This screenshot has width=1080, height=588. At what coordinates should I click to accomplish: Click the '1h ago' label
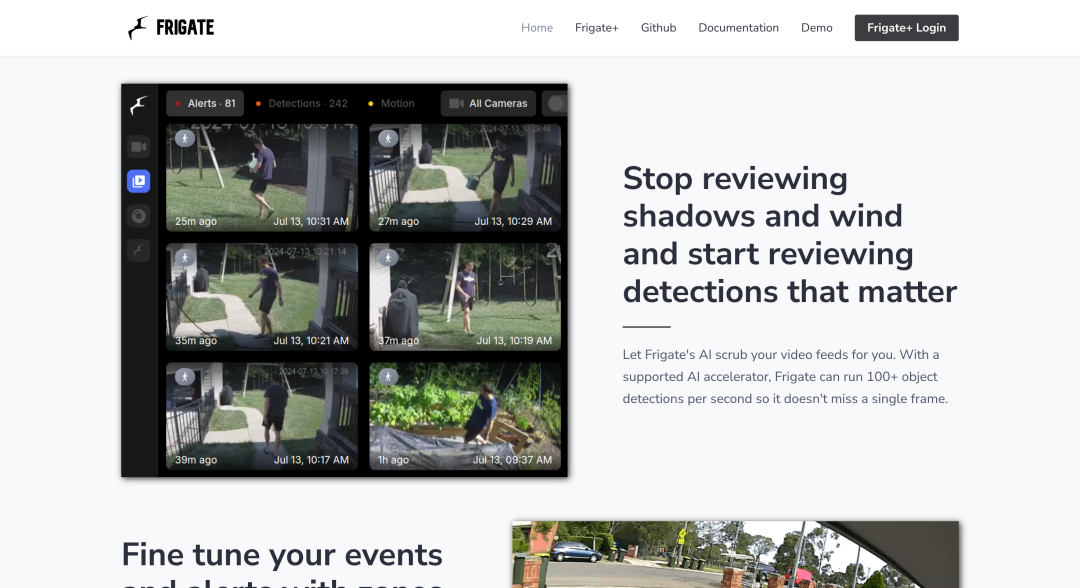[x=393, y=460]
